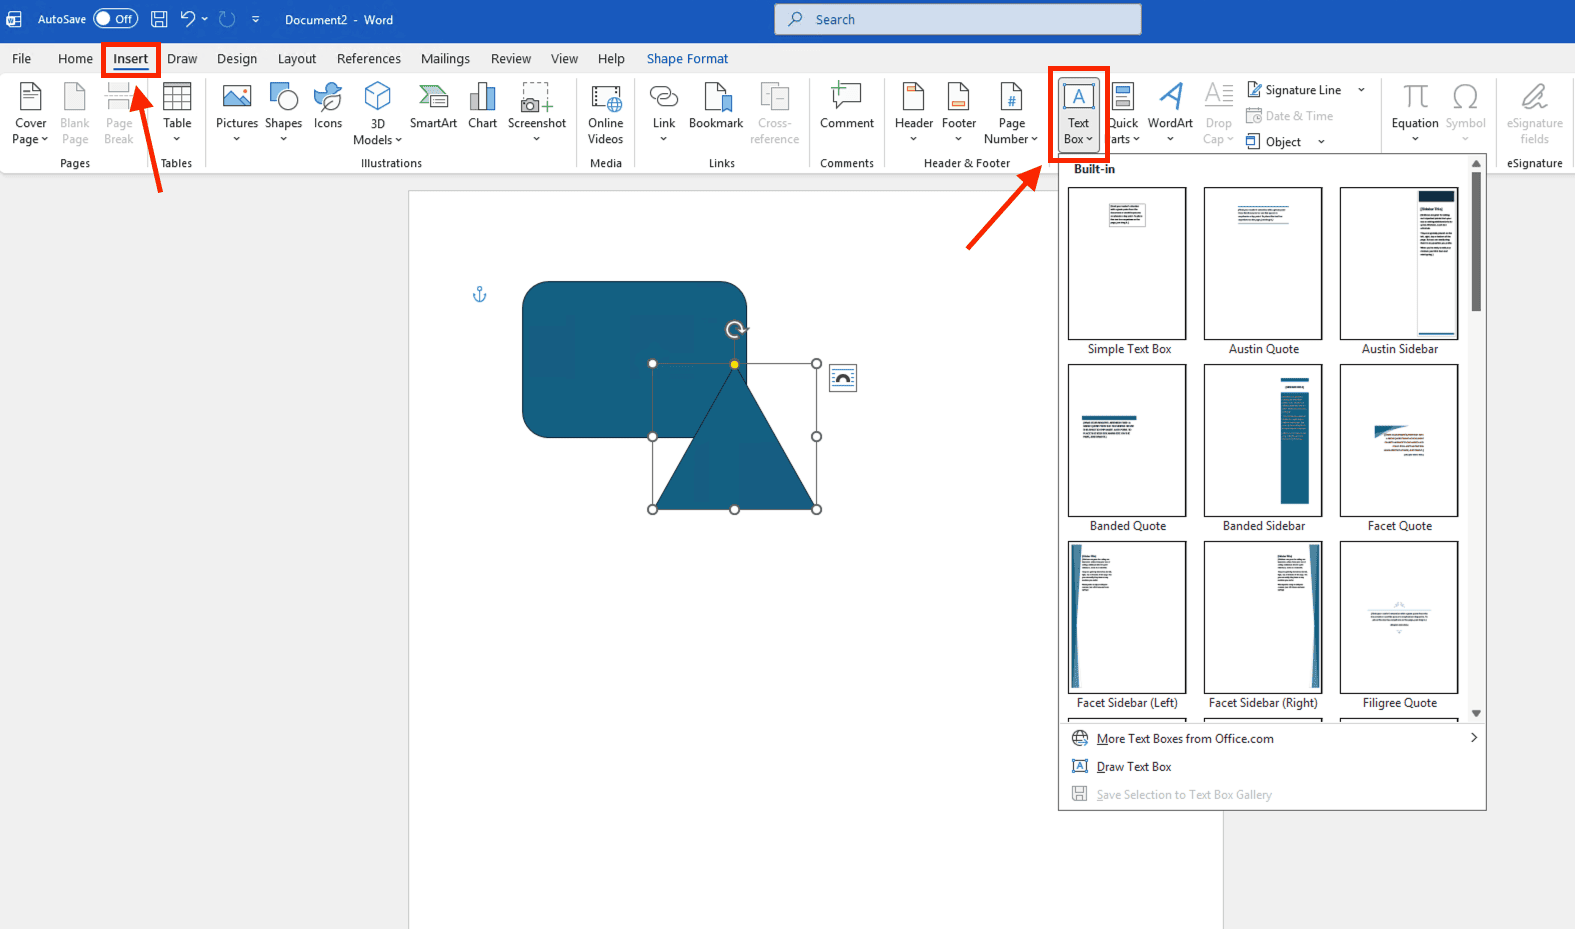
Task: Open the Review tab
Action: pyautogui.click(x=511, y=59)
